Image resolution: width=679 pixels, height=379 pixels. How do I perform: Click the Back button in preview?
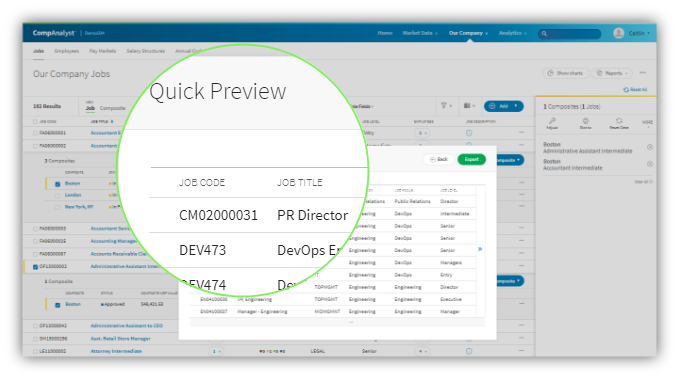438,159
